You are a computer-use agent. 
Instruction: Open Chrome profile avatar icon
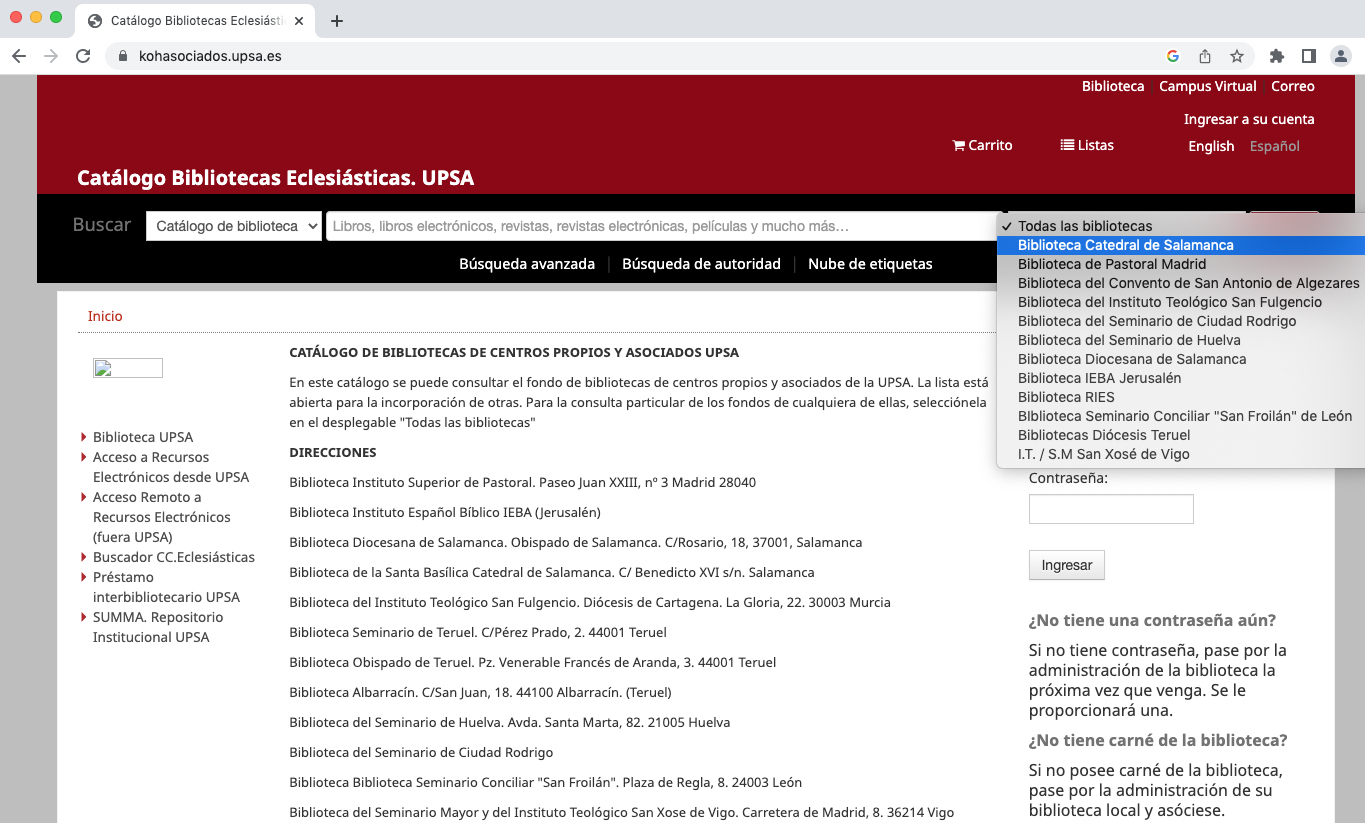[1341, 56]
